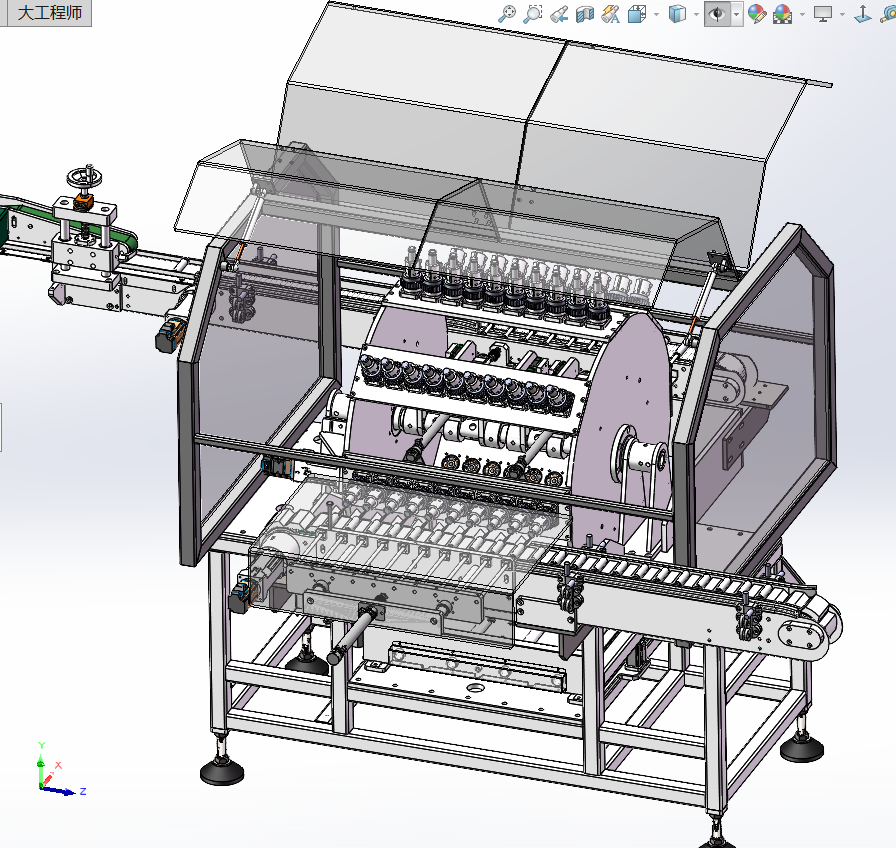Click the Display Style cube icon
896x848 pixels.
pyautogui.click(x=678, y=13)
